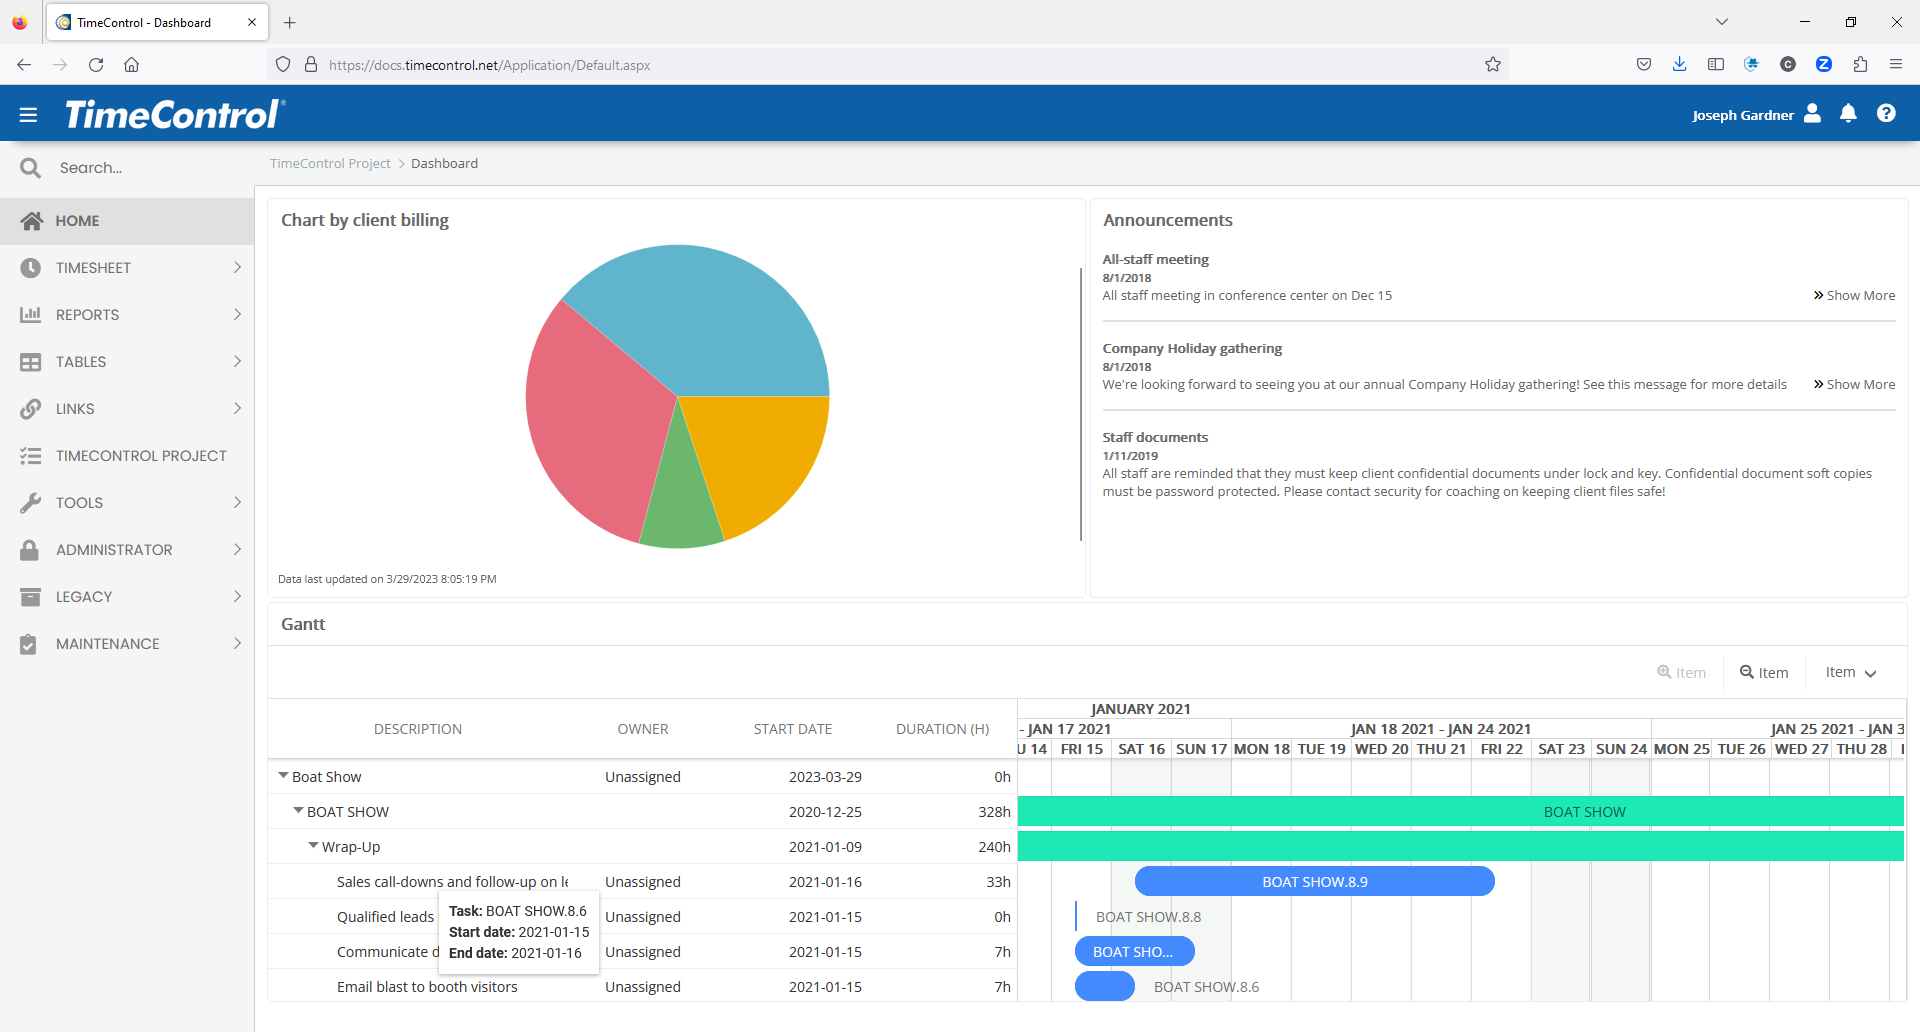
Task: Collapse the Wrap-Up task group
Action: [x=313, y=846]
